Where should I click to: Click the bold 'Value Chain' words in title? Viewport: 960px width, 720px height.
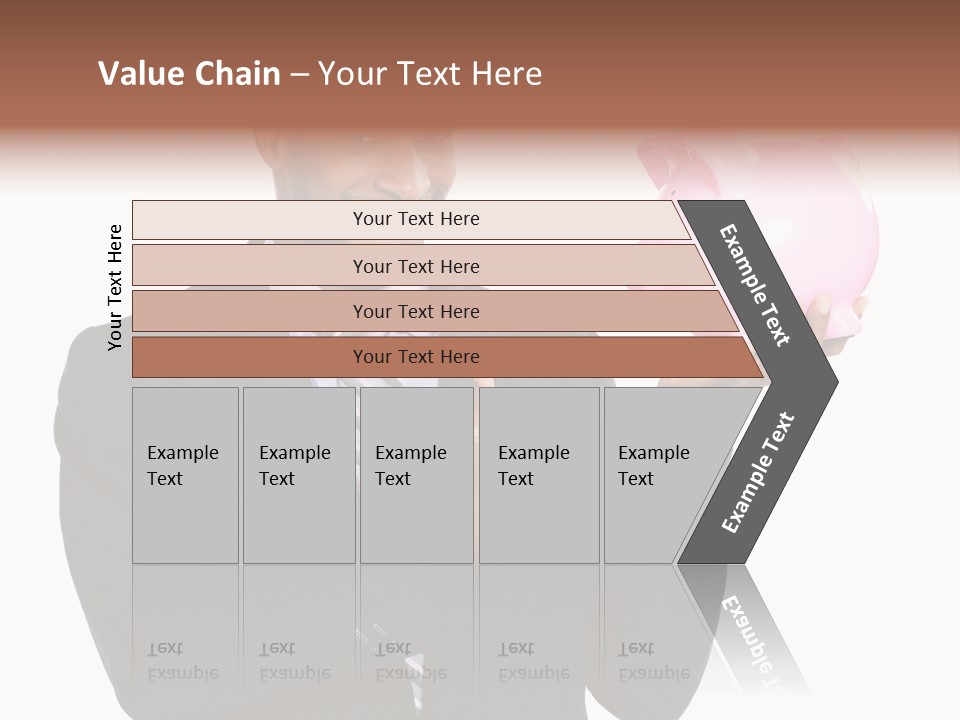[189, 73]
